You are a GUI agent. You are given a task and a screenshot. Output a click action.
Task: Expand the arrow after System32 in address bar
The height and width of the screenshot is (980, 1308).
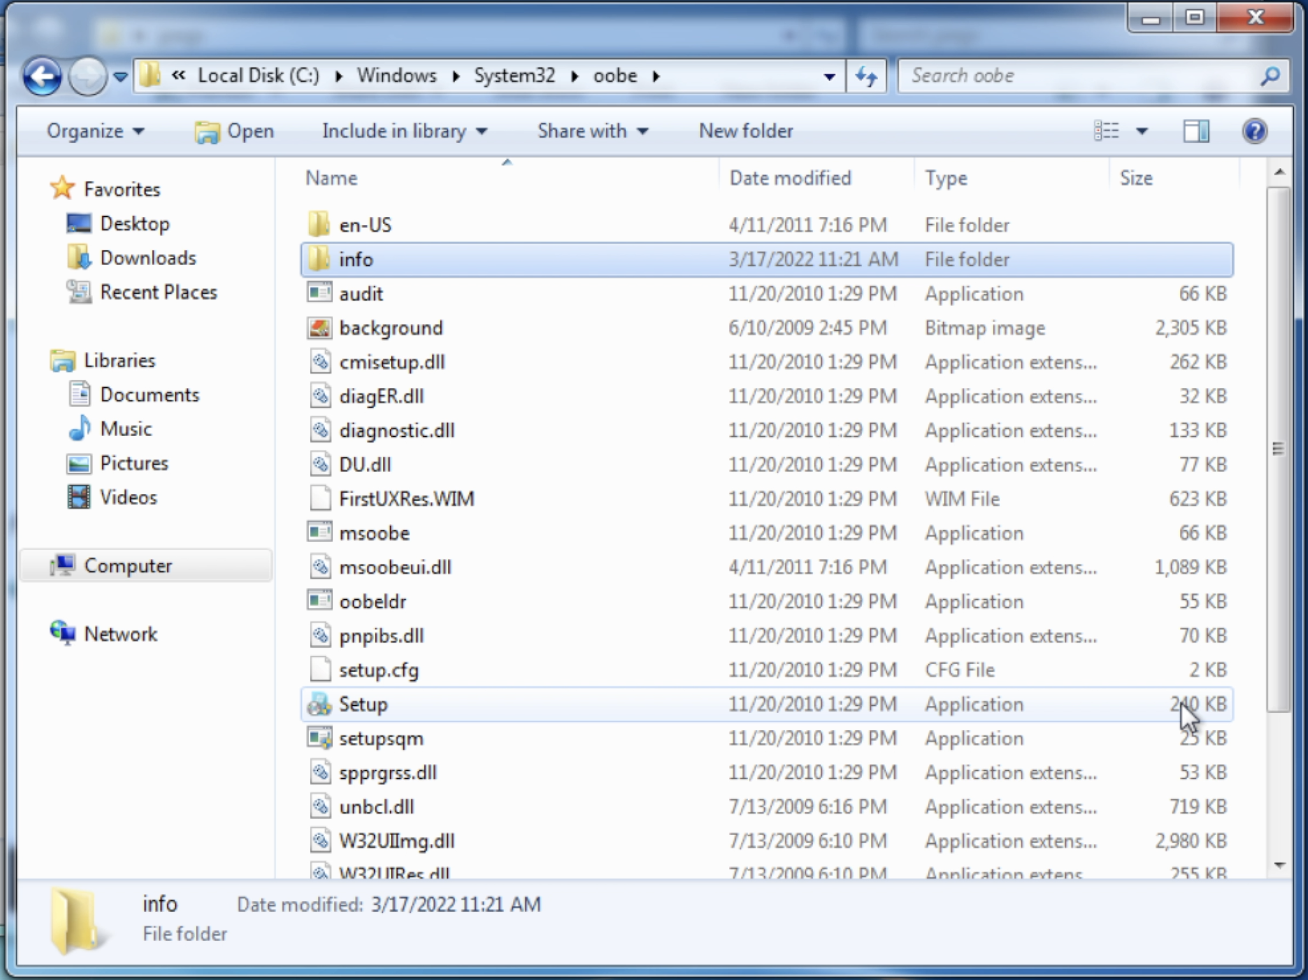tap(575, 76)
